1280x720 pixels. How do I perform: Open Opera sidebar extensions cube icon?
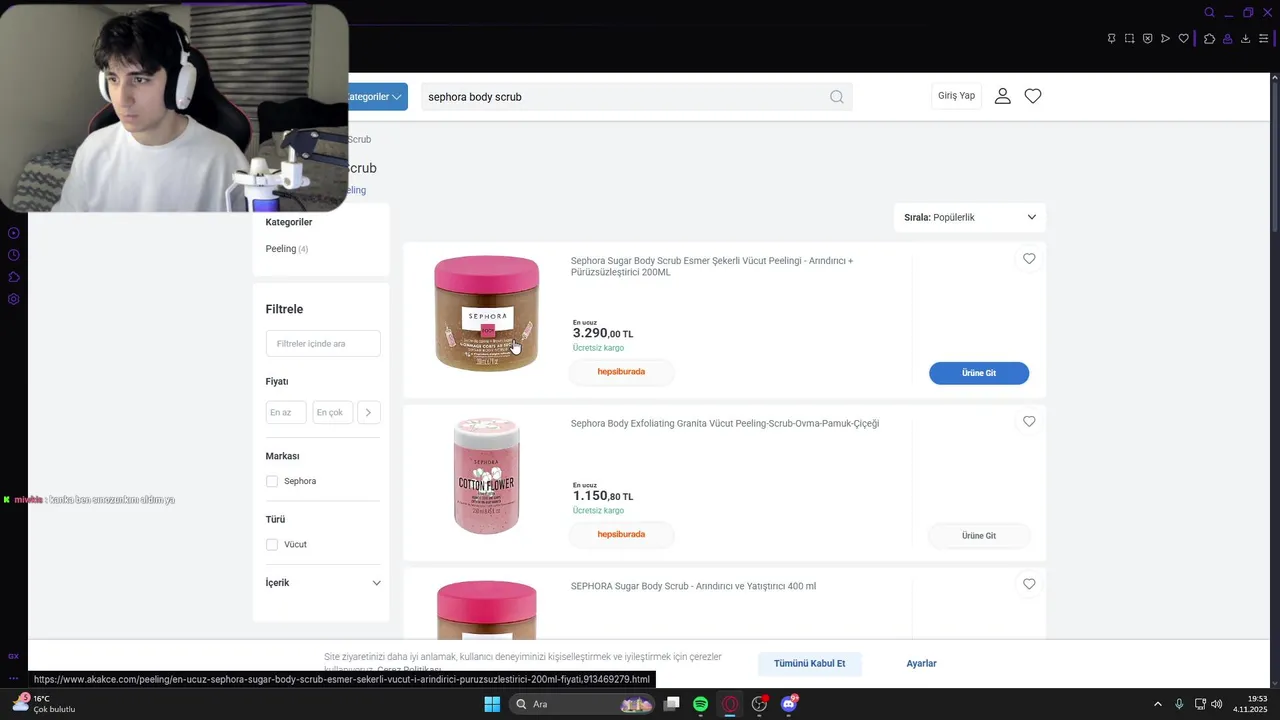tap(13, 277)
